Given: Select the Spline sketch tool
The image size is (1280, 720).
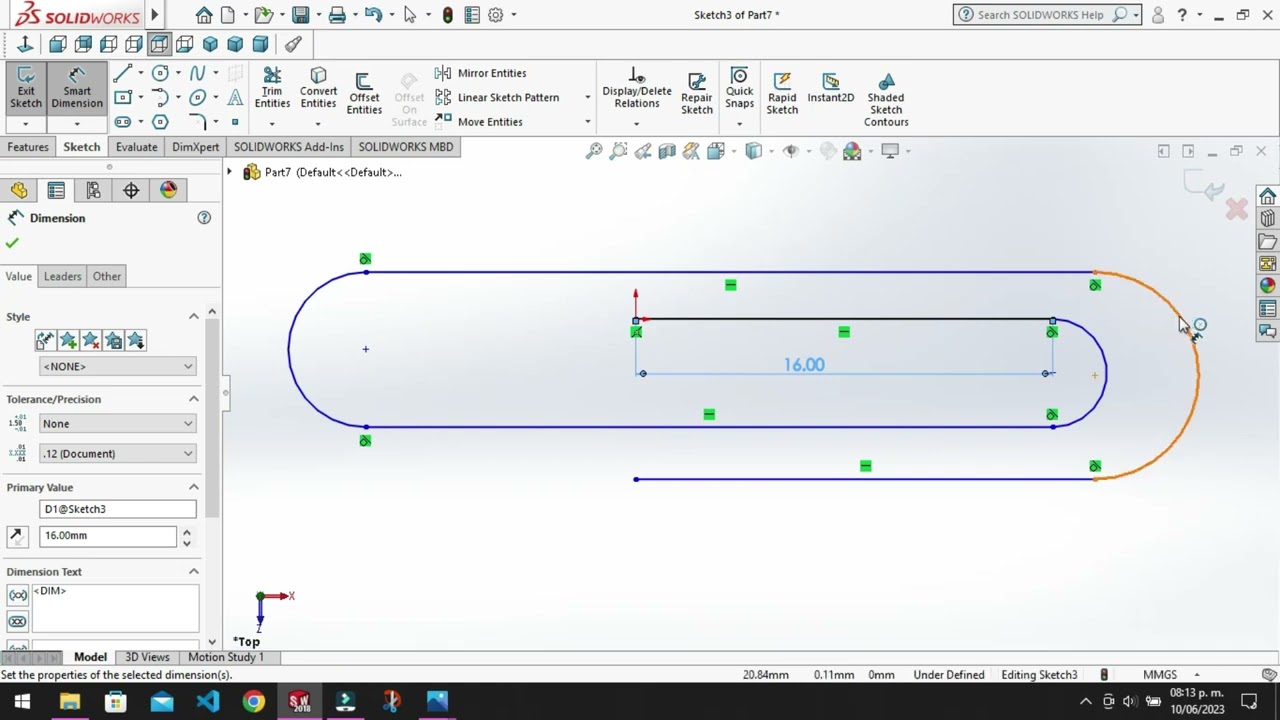Looking at the screenshot, I should pyautogui.click(x=197, y=73).
